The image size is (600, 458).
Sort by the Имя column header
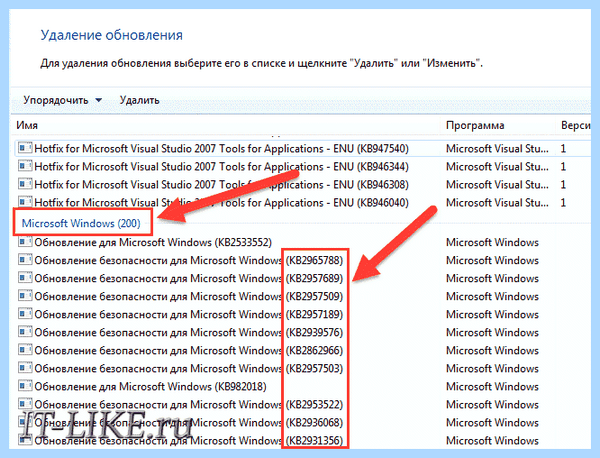click(27, 126)
